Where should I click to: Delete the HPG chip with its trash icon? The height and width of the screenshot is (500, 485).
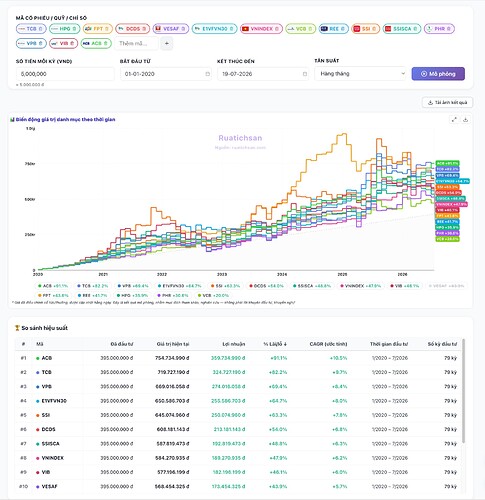(x=74, y=29)
